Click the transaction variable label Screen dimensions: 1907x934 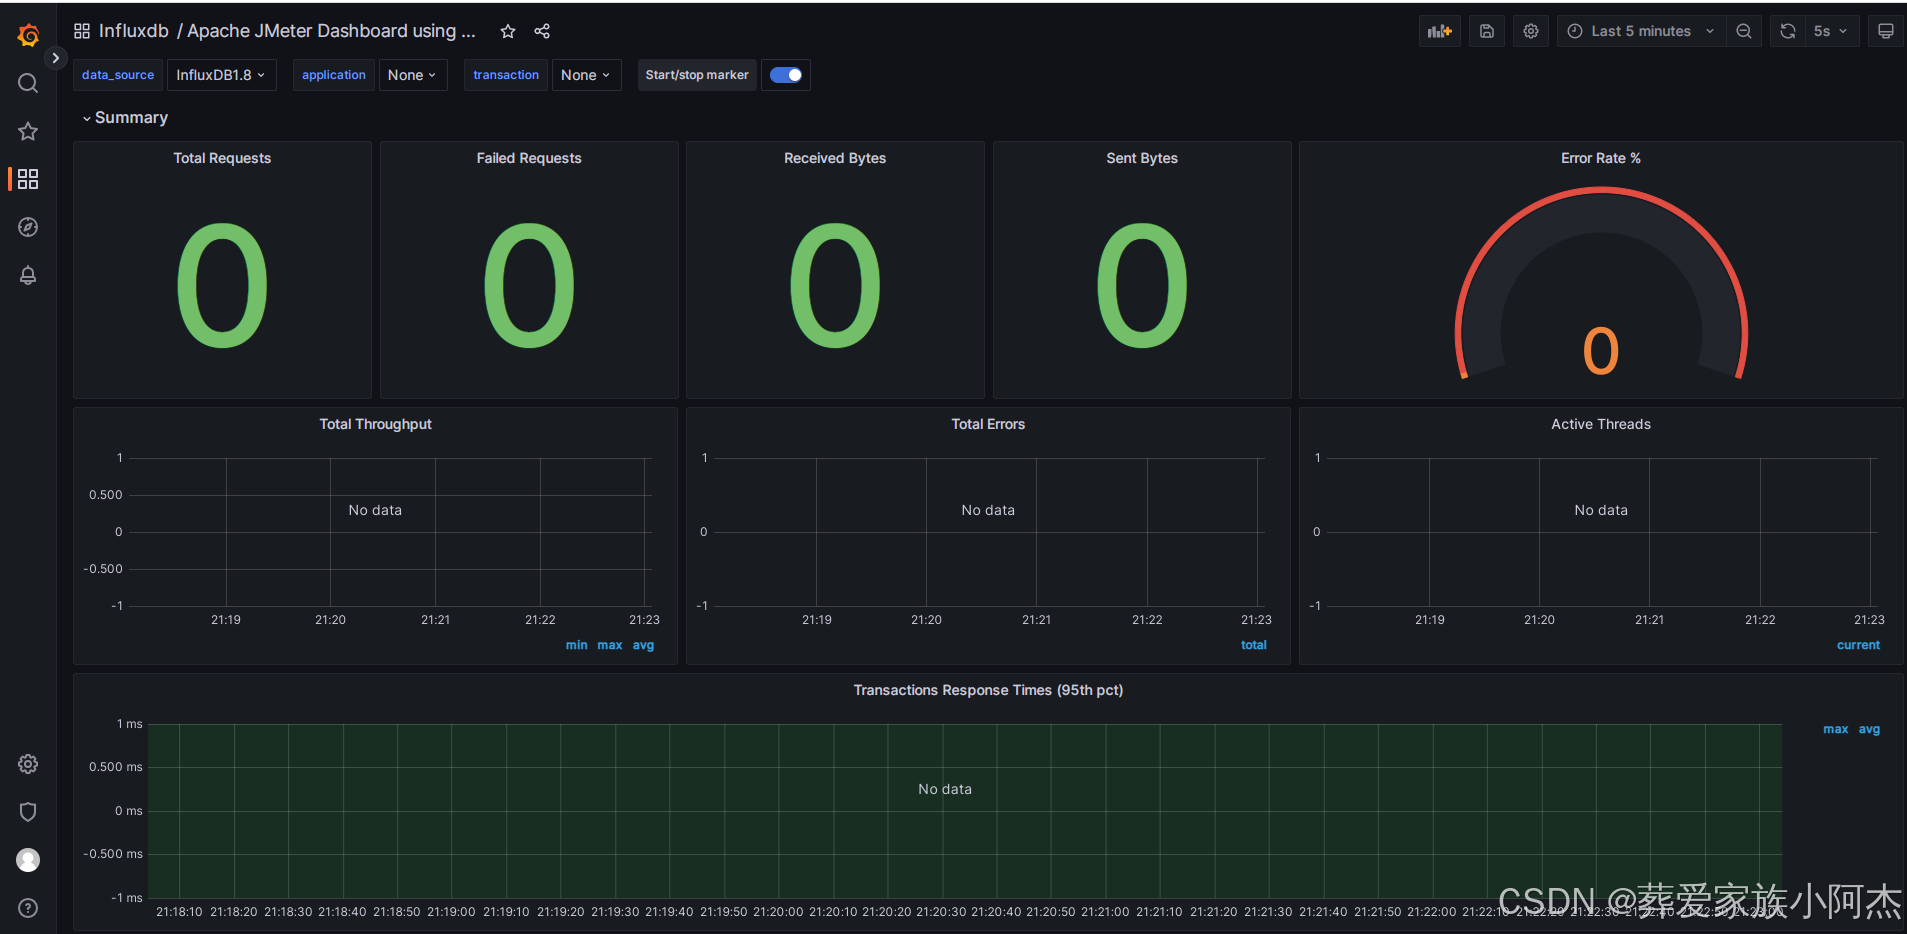(x=506, y=75)
